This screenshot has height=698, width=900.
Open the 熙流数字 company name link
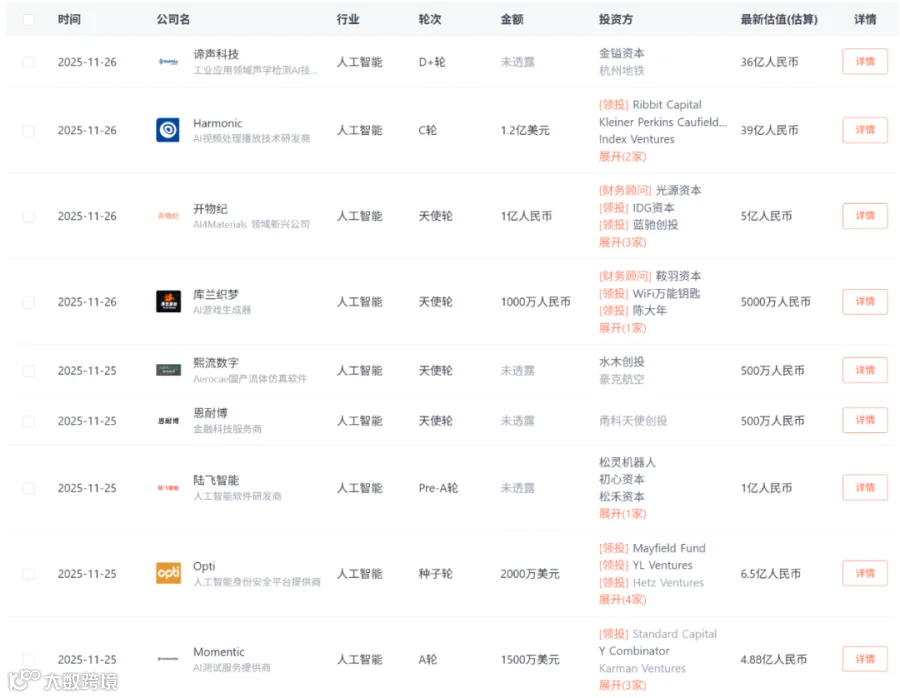coord(216,363)
